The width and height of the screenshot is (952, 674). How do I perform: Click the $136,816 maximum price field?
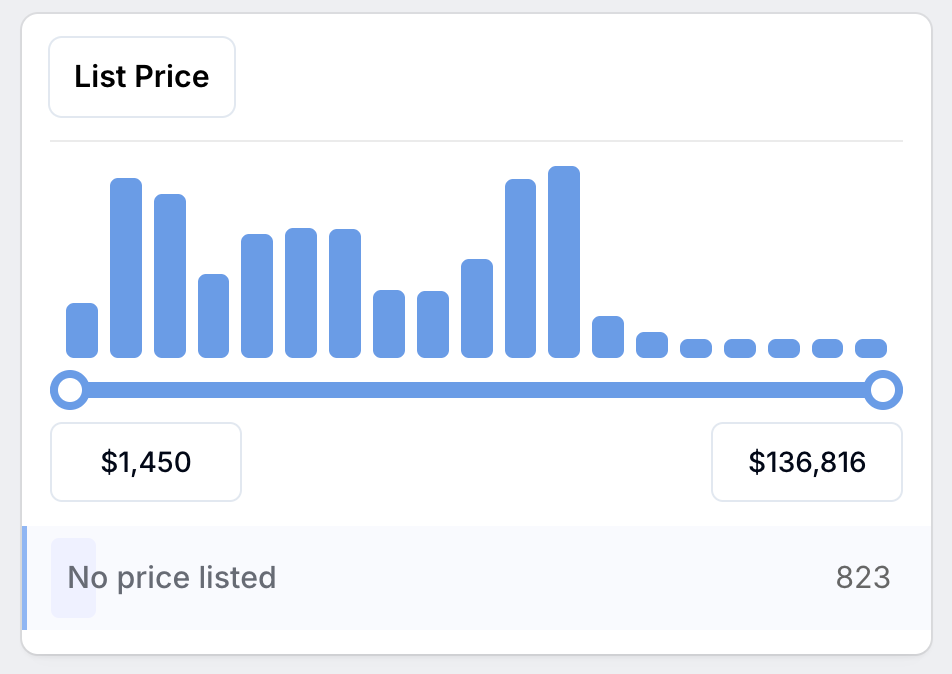tap(807, 462)
